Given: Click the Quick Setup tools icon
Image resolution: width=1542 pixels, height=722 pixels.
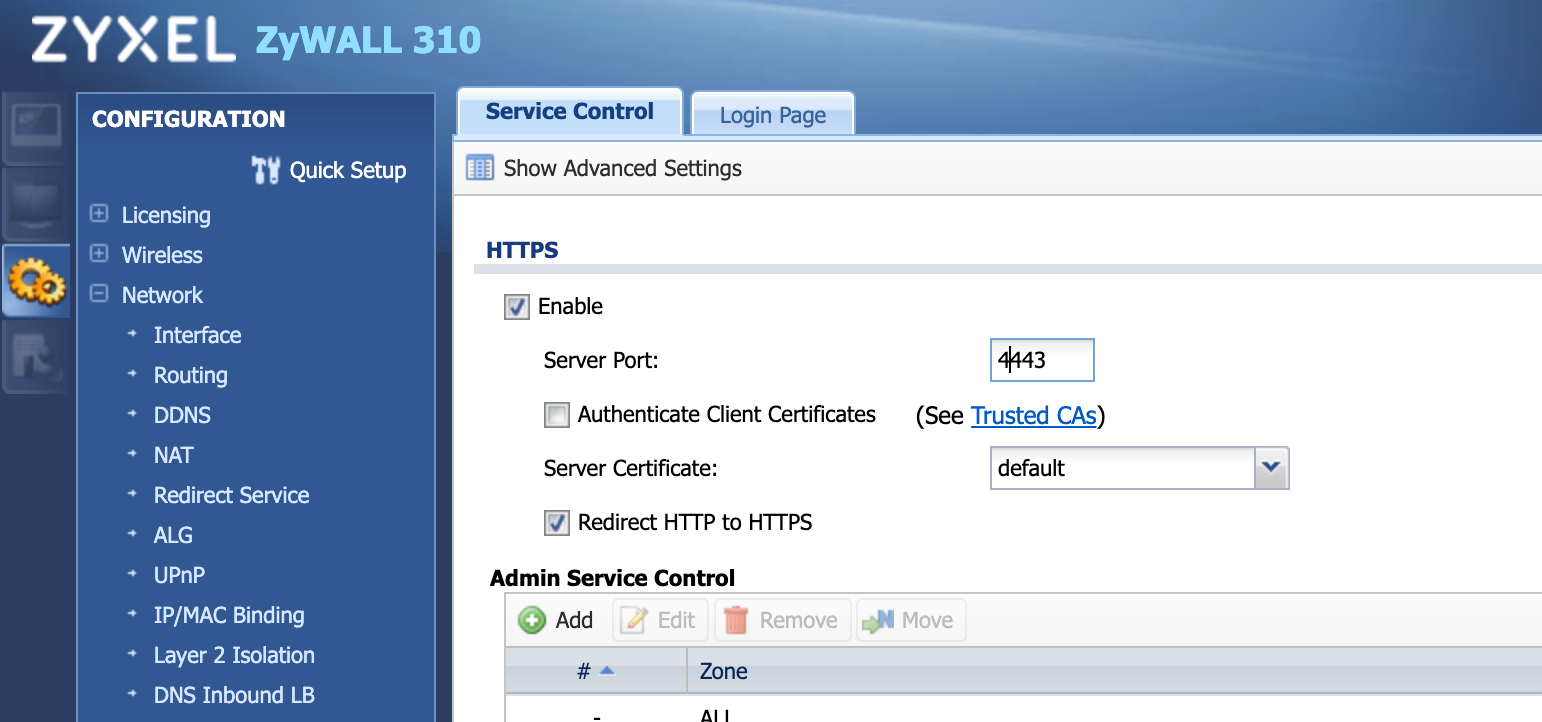Looking at the screenshot, I should click(266, 170).
